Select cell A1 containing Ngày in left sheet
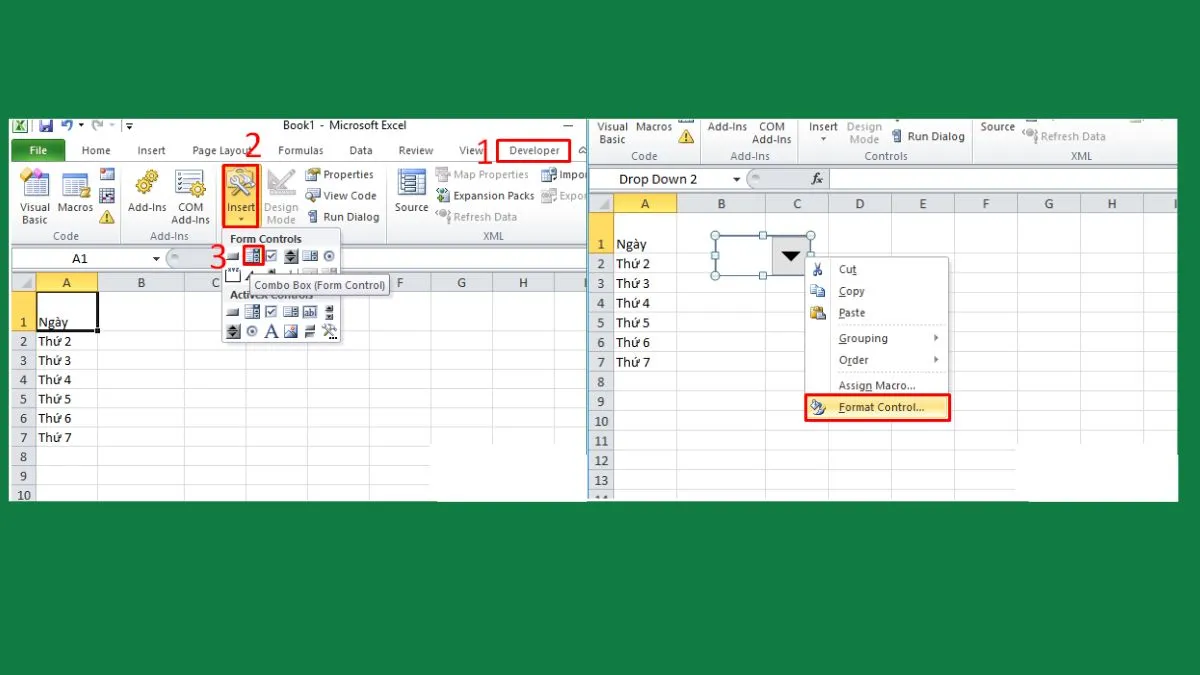1200x675 pixels. pyautogui.click(x=66, y=311)
